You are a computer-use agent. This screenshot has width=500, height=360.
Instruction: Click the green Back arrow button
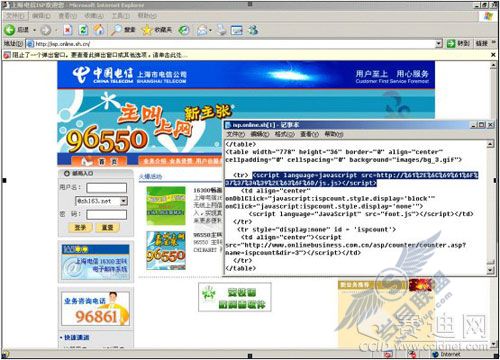[10, 30]
